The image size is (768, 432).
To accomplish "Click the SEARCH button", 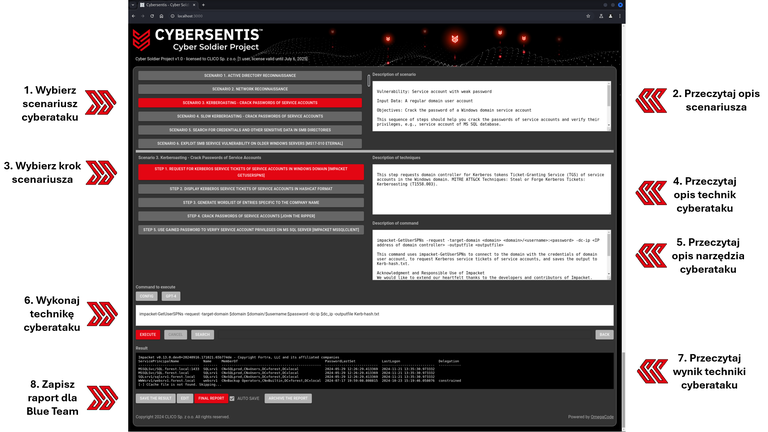I will point(202,335).
